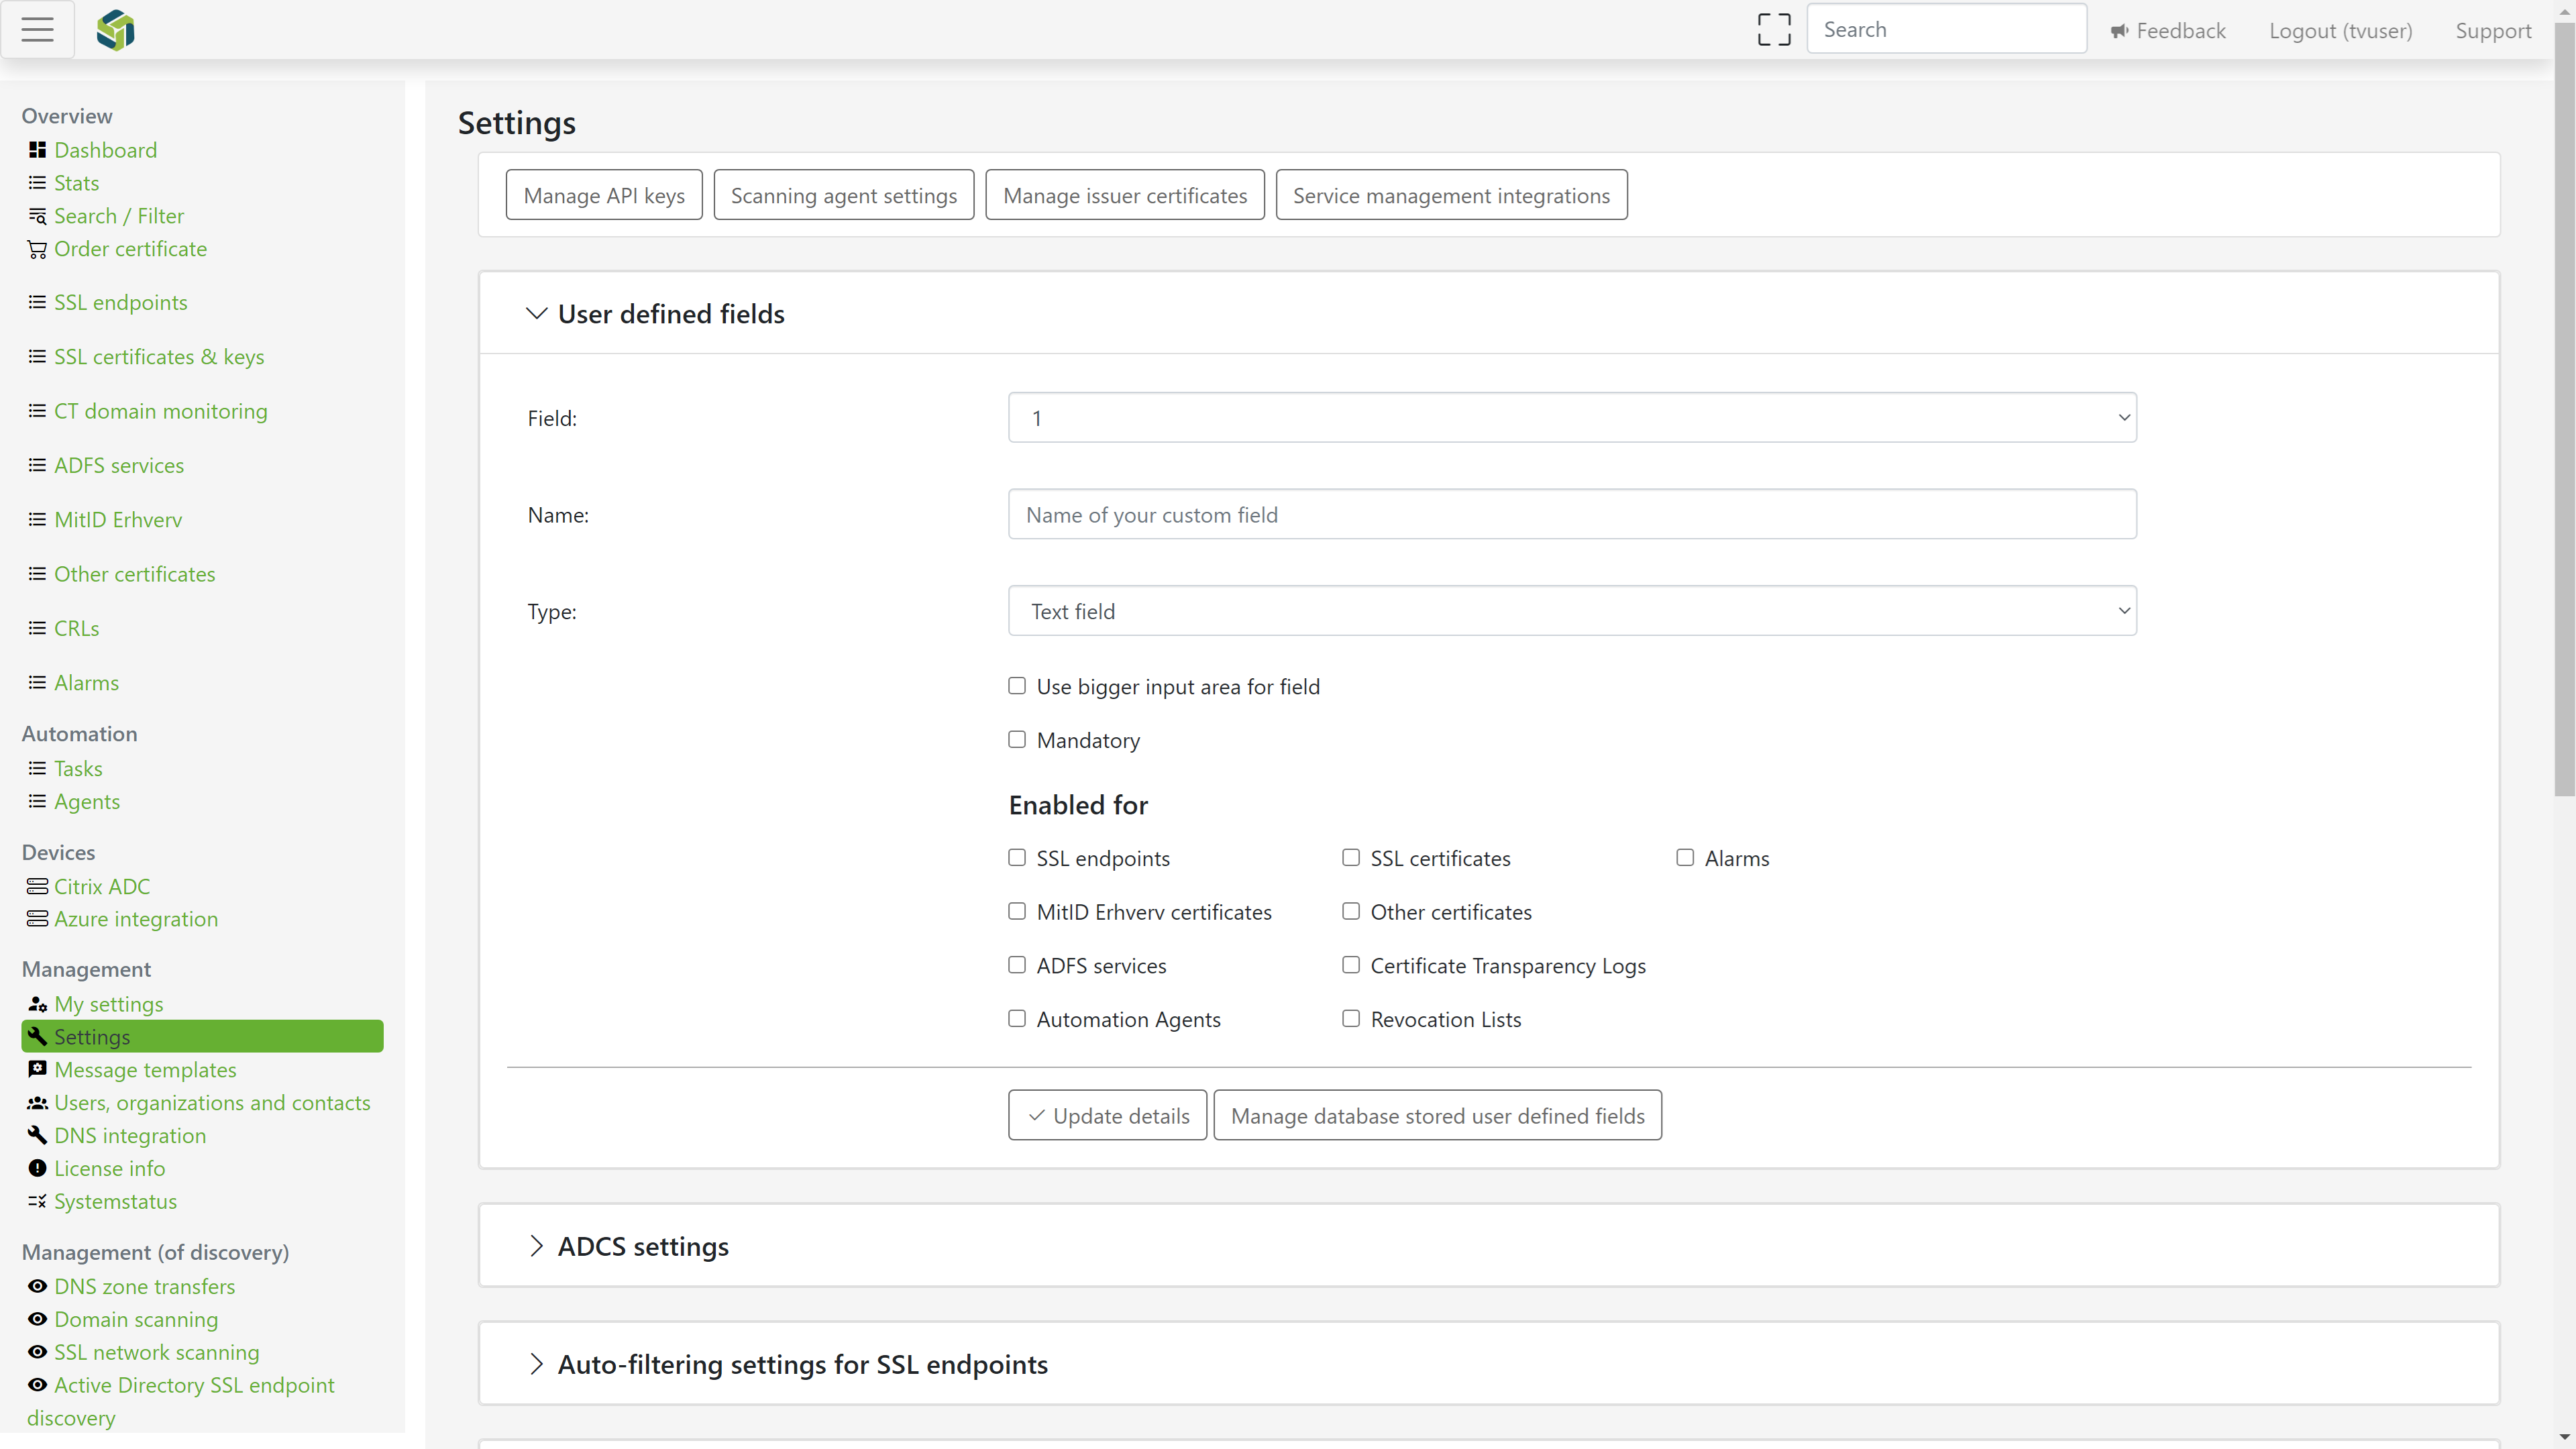
Task: Click the Domain scanning eye icon
Action: (x=37, y=1319)
